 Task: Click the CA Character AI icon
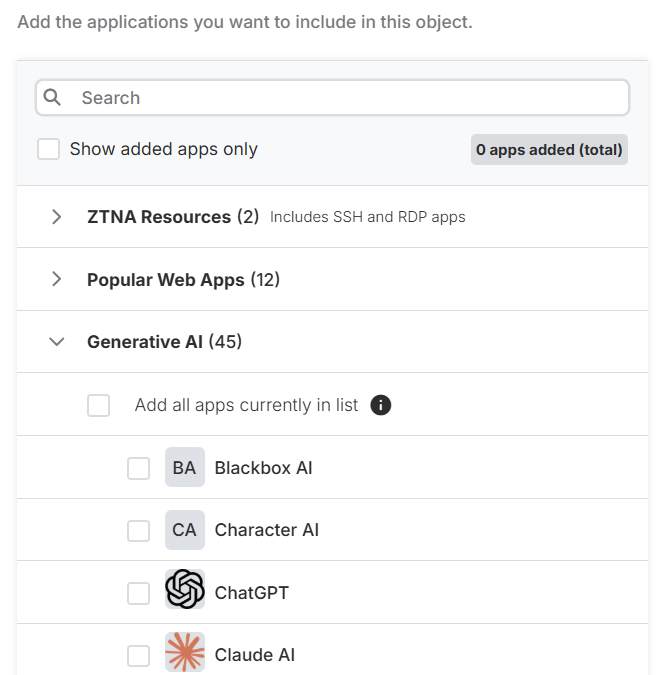click(185, 530)
